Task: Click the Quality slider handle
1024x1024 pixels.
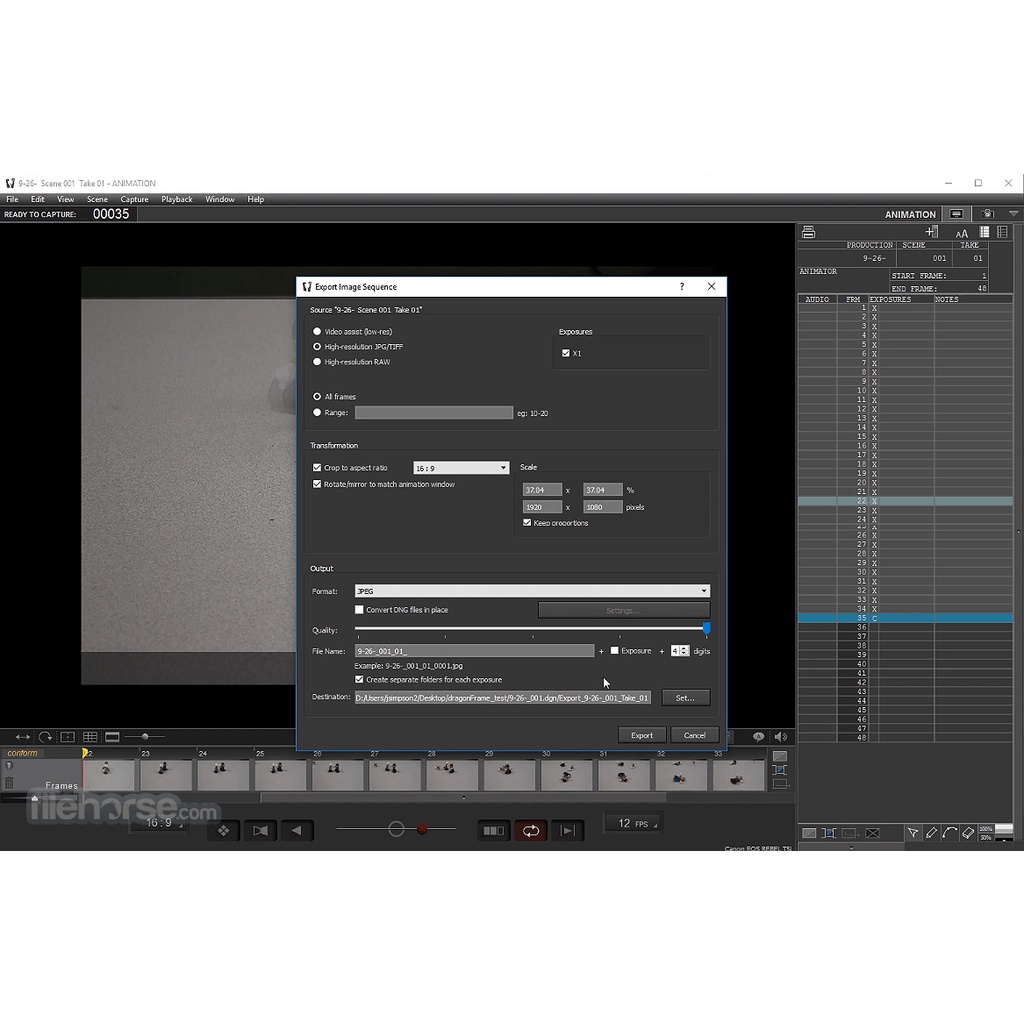Action: coord(707,629)
